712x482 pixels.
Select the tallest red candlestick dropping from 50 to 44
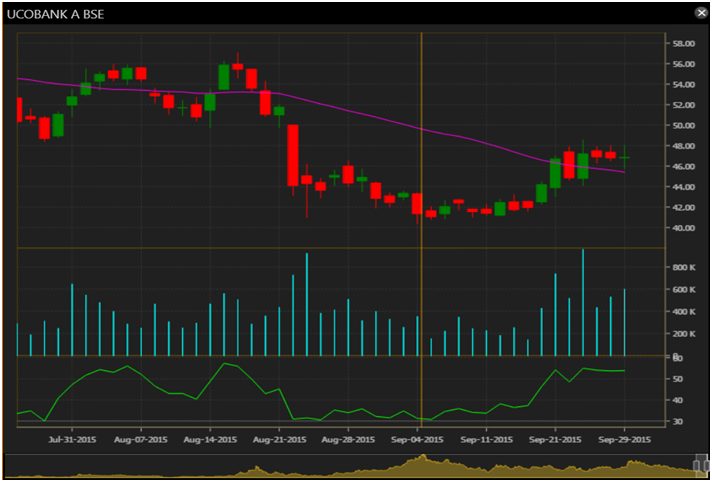293,155
